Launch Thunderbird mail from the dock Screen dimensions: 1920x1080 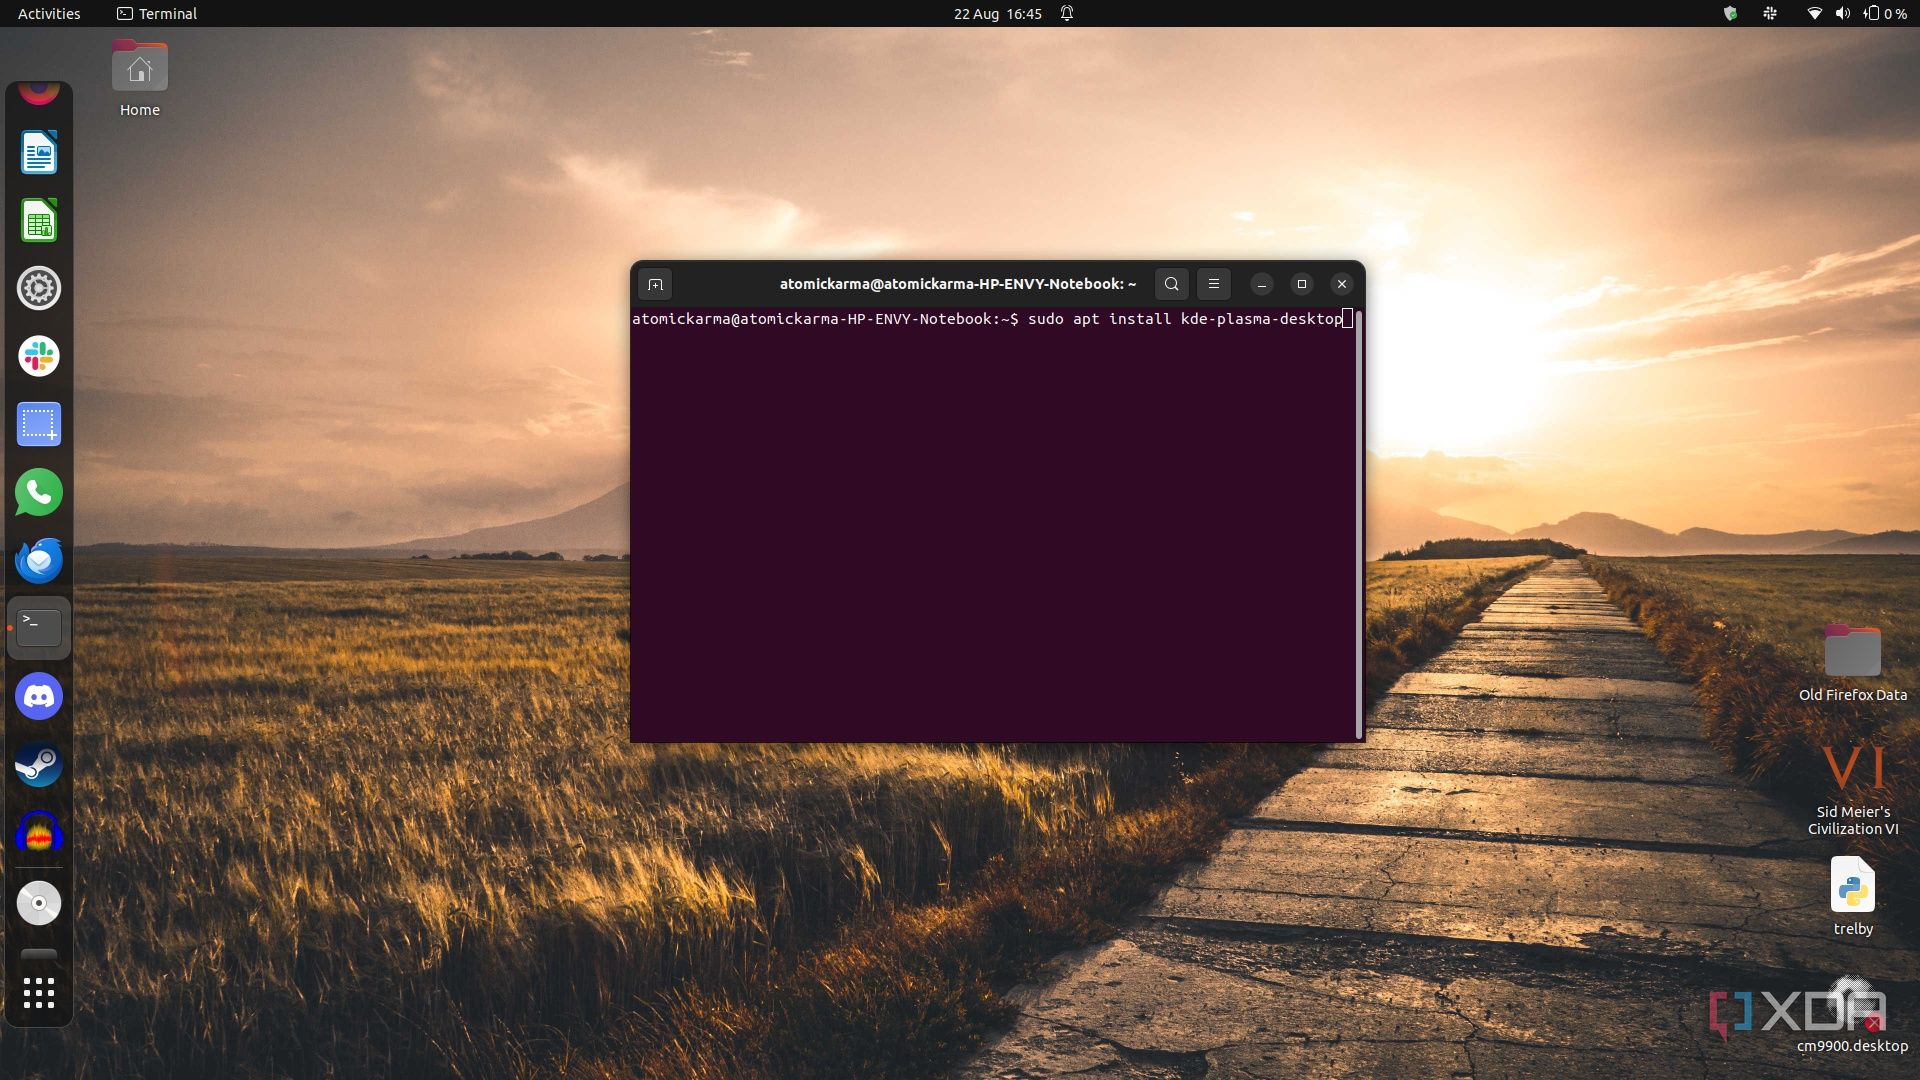(x=39, y=561)
